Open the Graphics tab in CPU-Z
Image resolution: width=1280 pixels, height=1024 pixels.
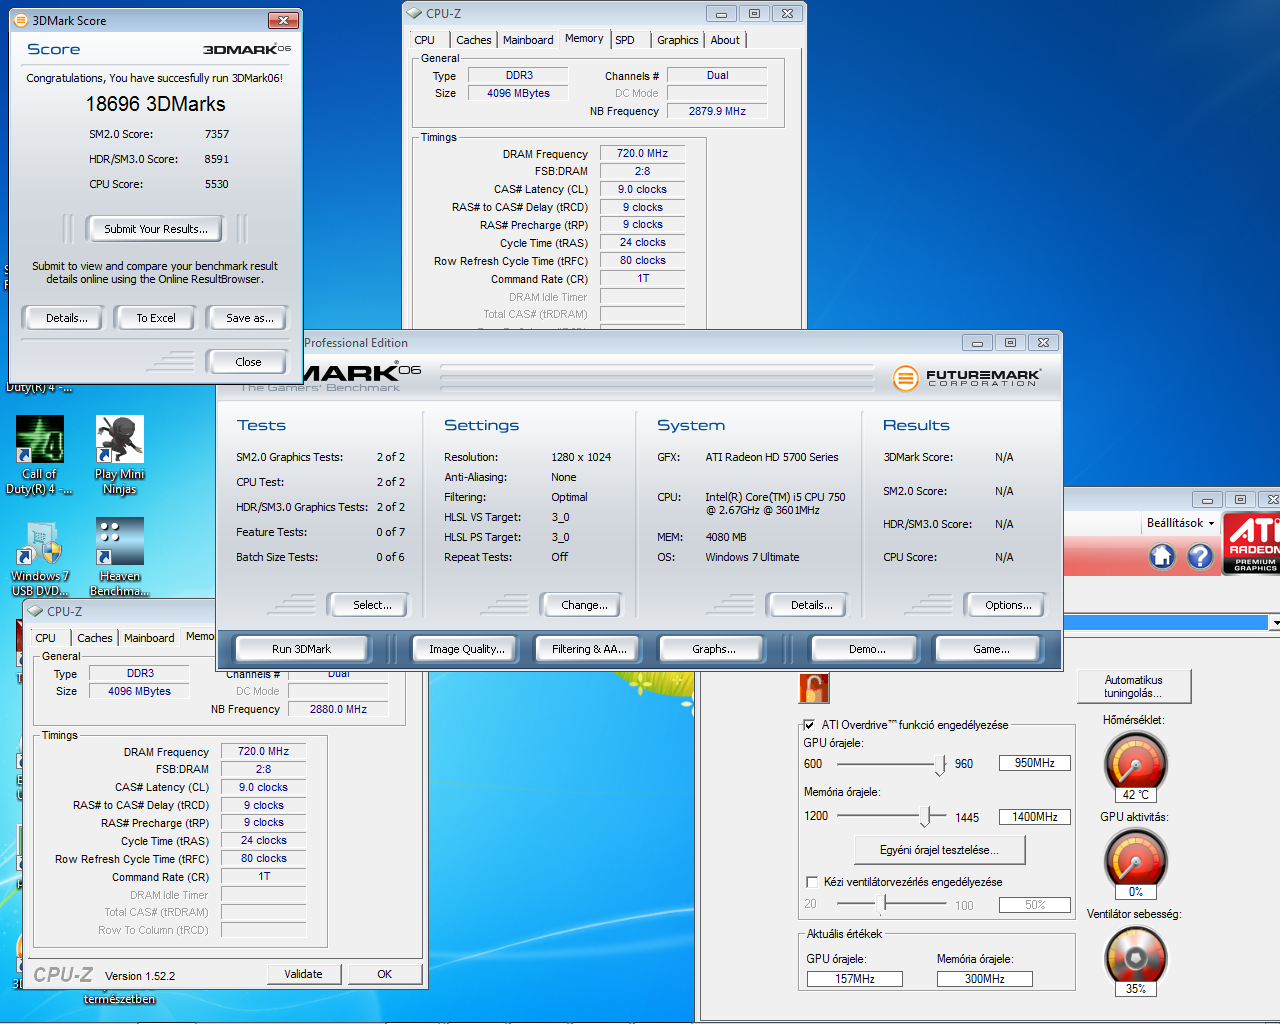tap(677, 40)
